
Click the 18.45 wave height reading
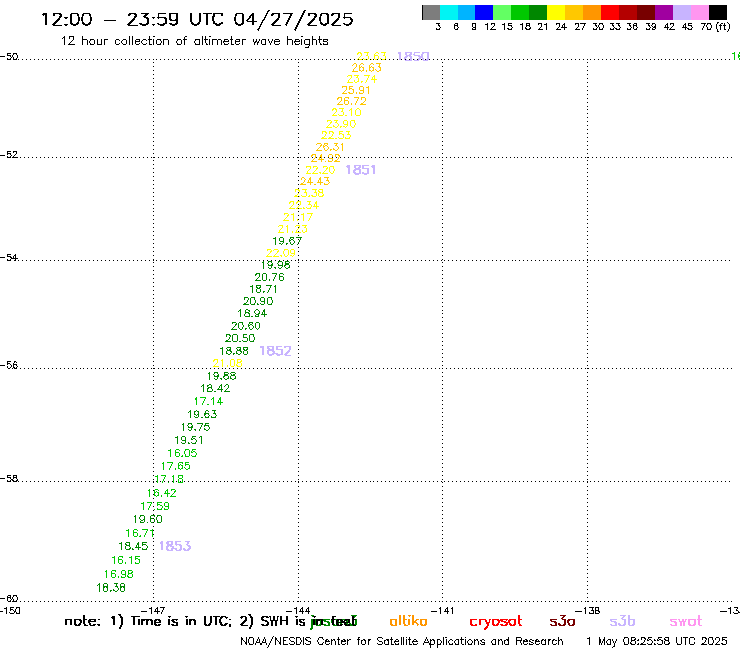click(133, 546)
